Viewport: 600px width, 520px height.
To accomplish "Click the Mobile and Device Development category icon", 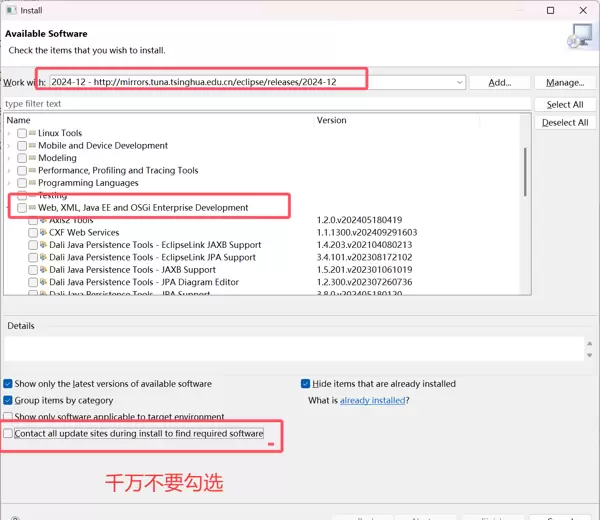I will point(33,146).
